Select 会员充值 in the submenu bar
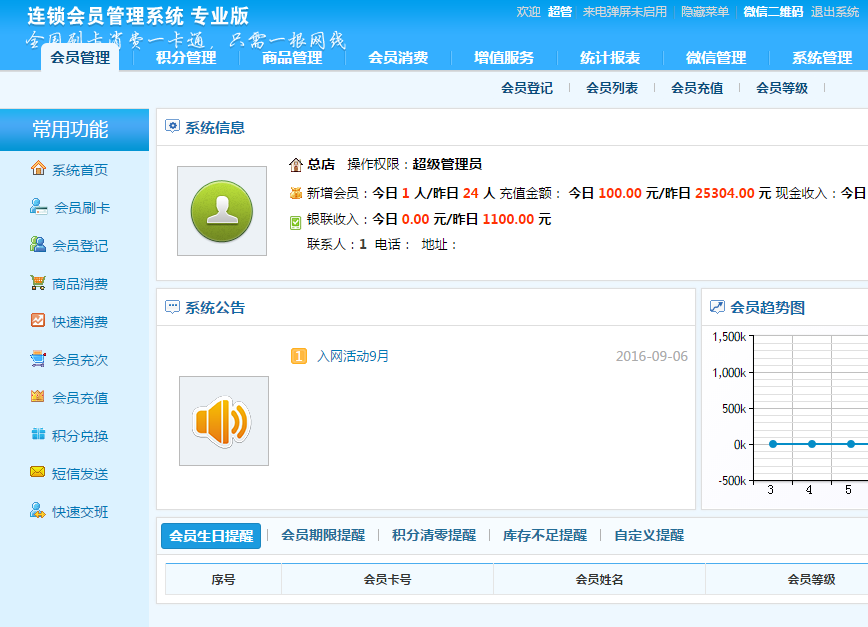Image resolution: width=868 pixels, height=627 pixels. (x=697, y=88)
